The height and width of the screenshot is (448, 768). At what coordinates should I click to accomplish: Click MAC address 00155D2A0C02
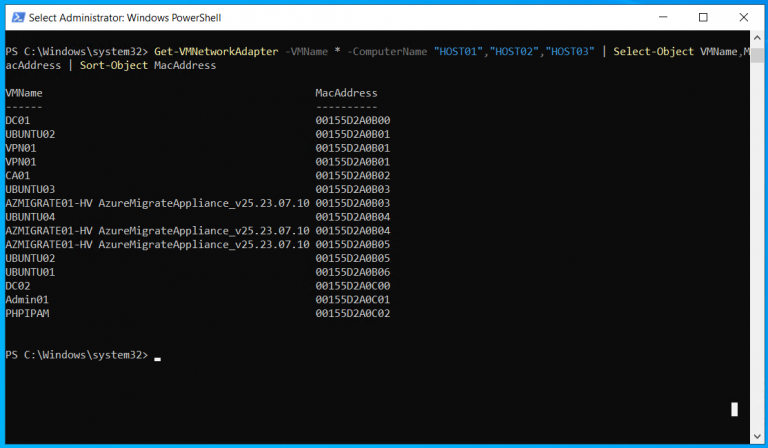tap(352, 313)
